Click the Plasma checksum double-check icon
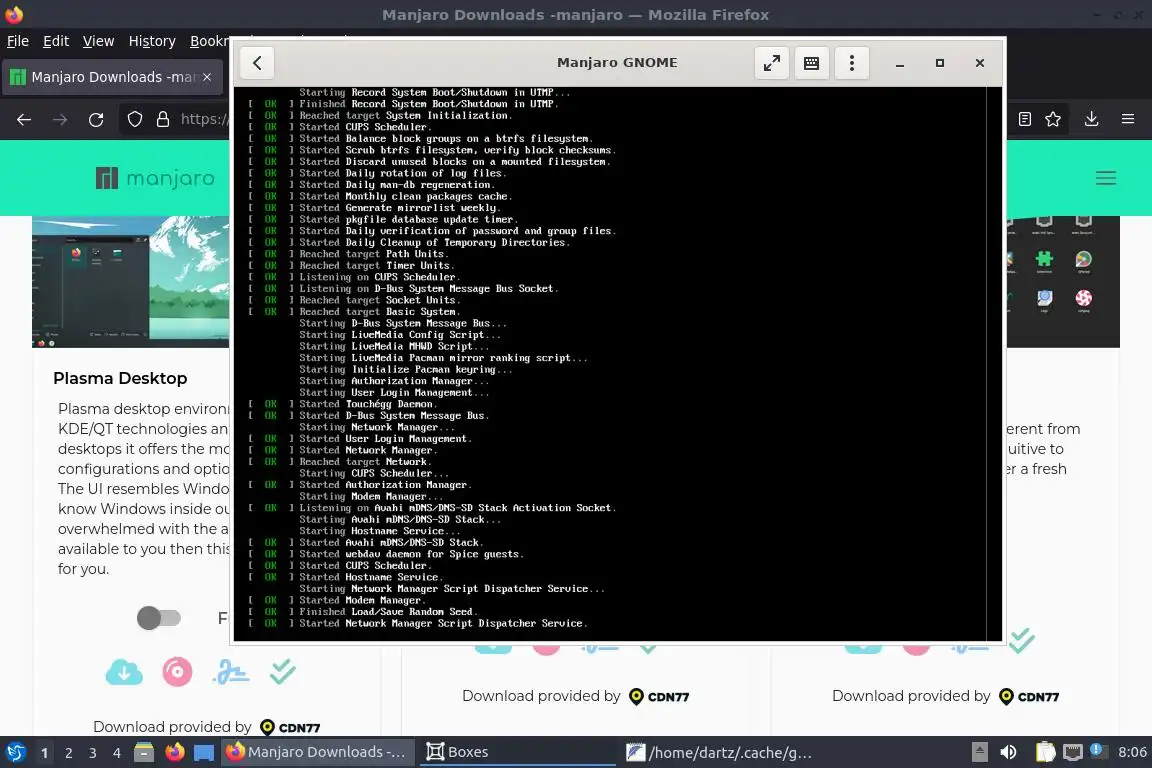Viewport: 1152px width, 768px height. coord(283,672)
